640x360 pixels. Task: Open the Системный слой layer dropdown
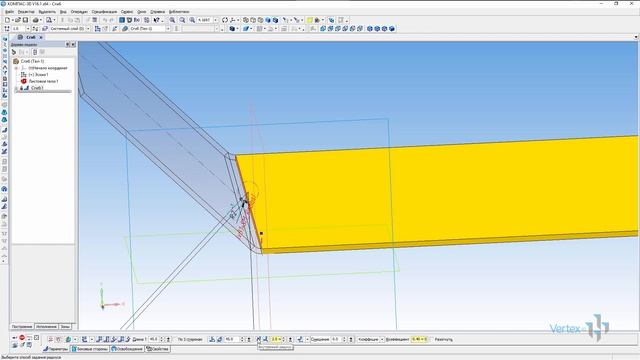pos(88,29)
